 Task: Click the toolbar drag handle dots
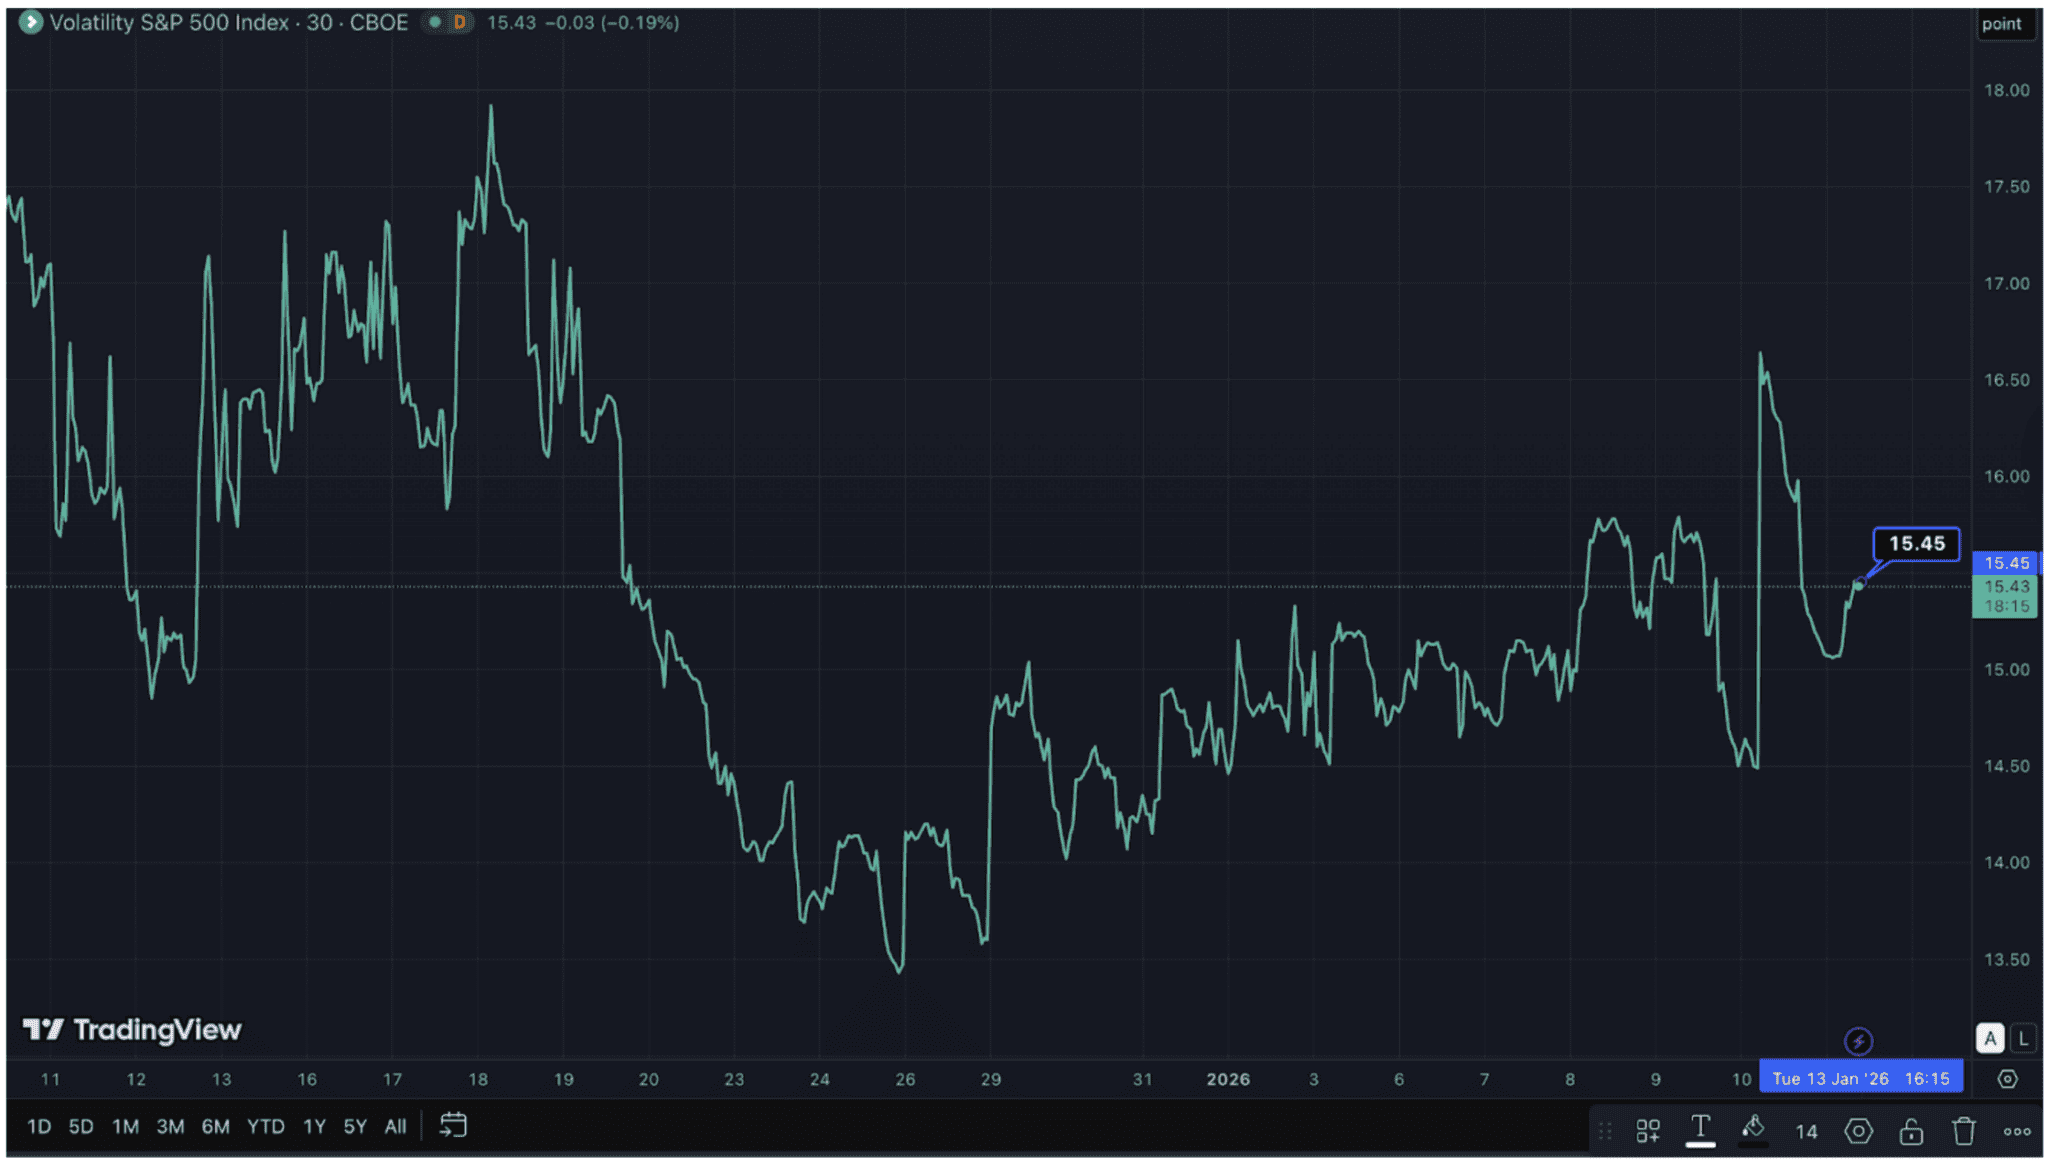pos(1605,1131)
